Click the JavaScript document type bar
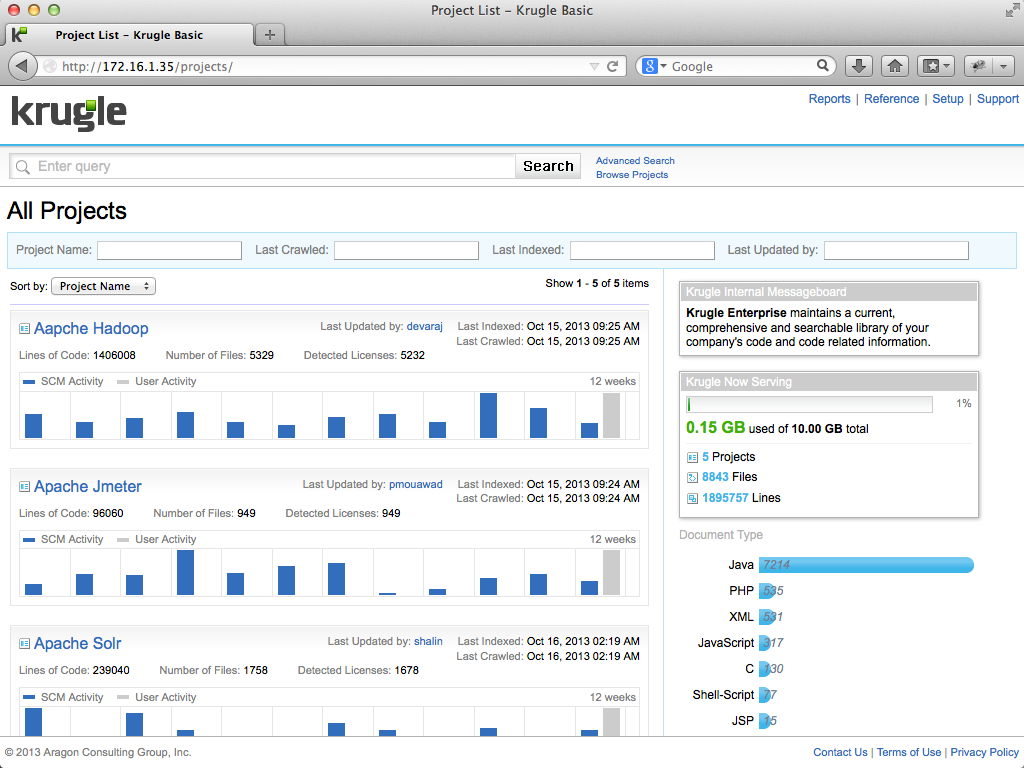This screenshot has width=1024, height=768. click(x=765, y=643)
